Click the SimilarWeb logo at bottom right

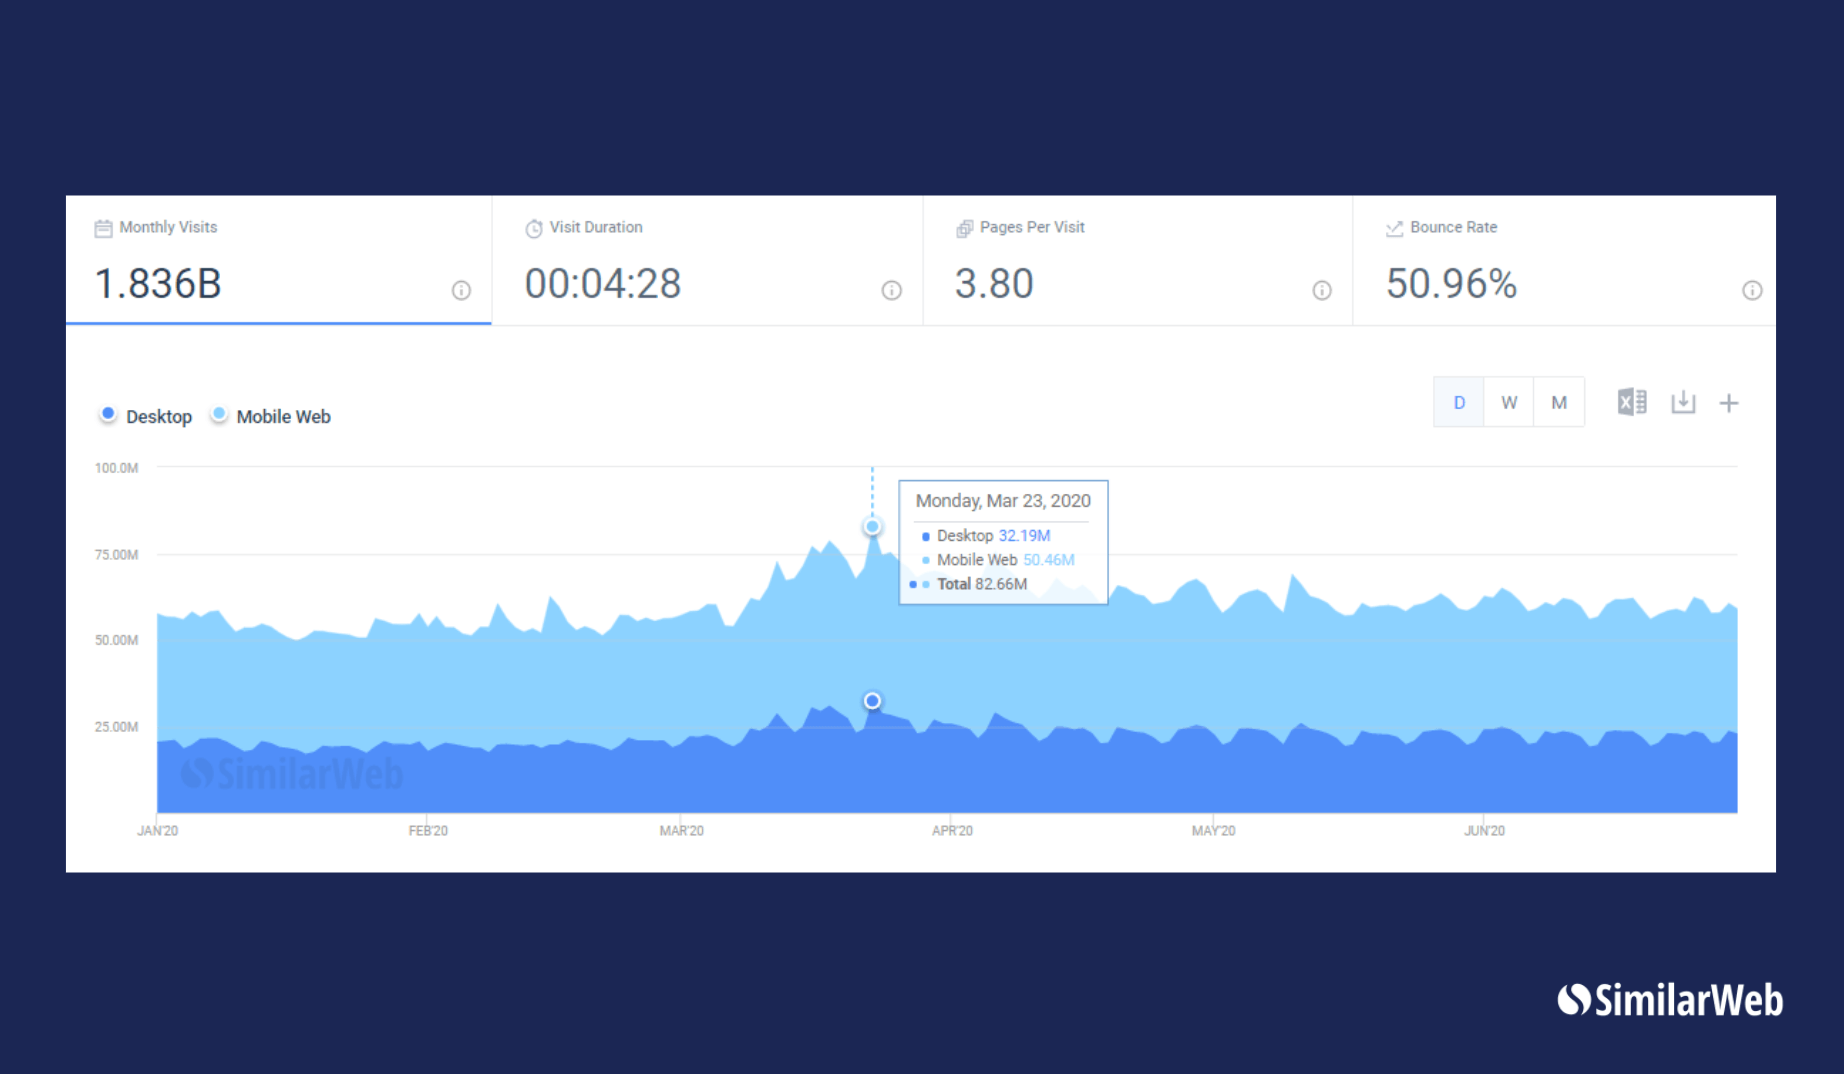tap(1670, 1000)
